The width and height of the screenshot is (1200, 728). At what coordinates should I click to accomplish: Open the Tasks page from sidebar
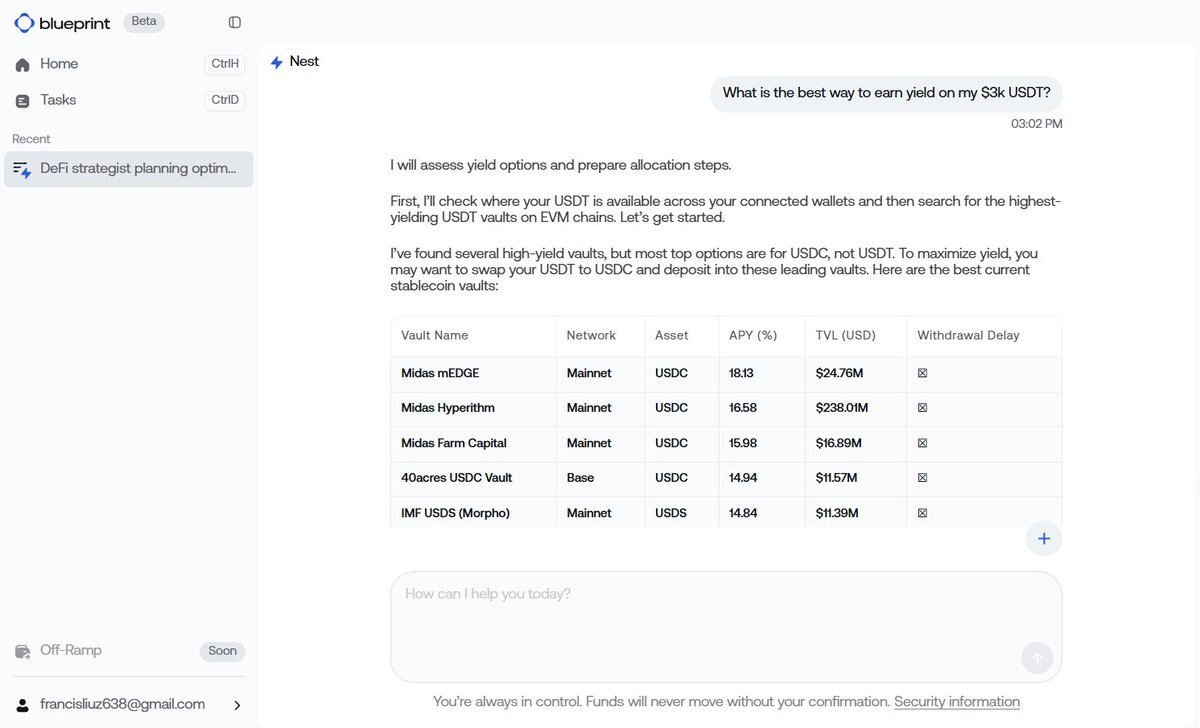pos(129,100)
